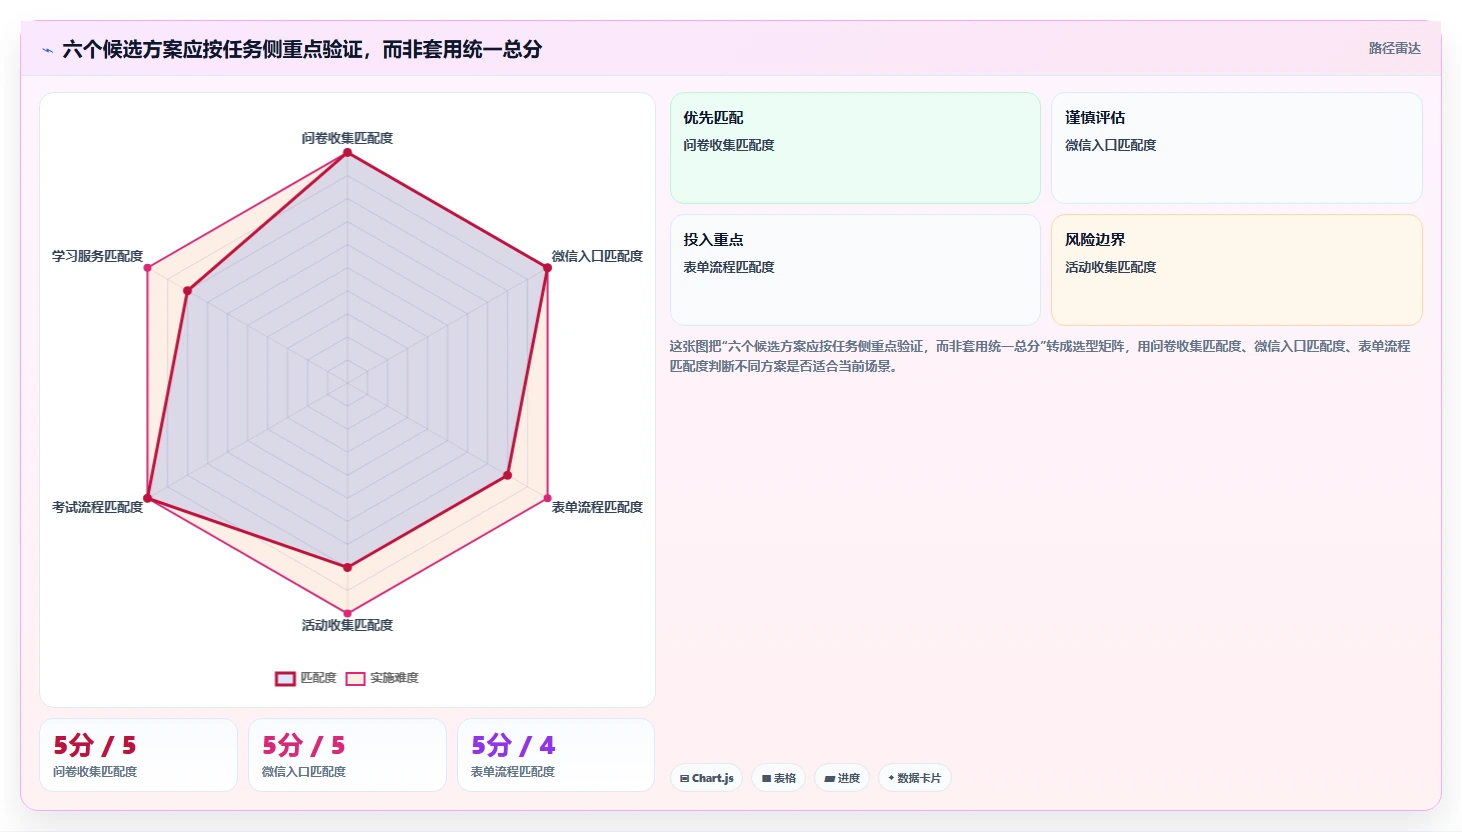Open the 谨慎评估 card
The width and height of the screenshot is (1462, 832).
(1236, 148)
